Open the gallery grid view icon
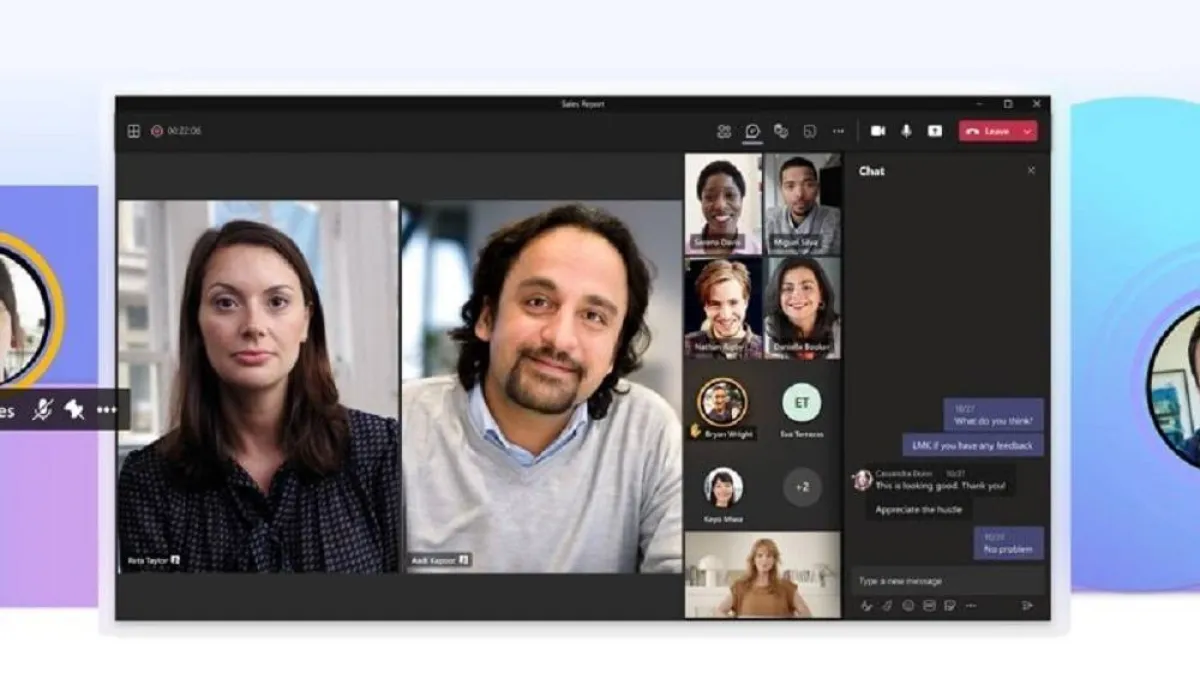Image resolution: width=1200 pixels, height=673 pixels. (x=133, y=131)
